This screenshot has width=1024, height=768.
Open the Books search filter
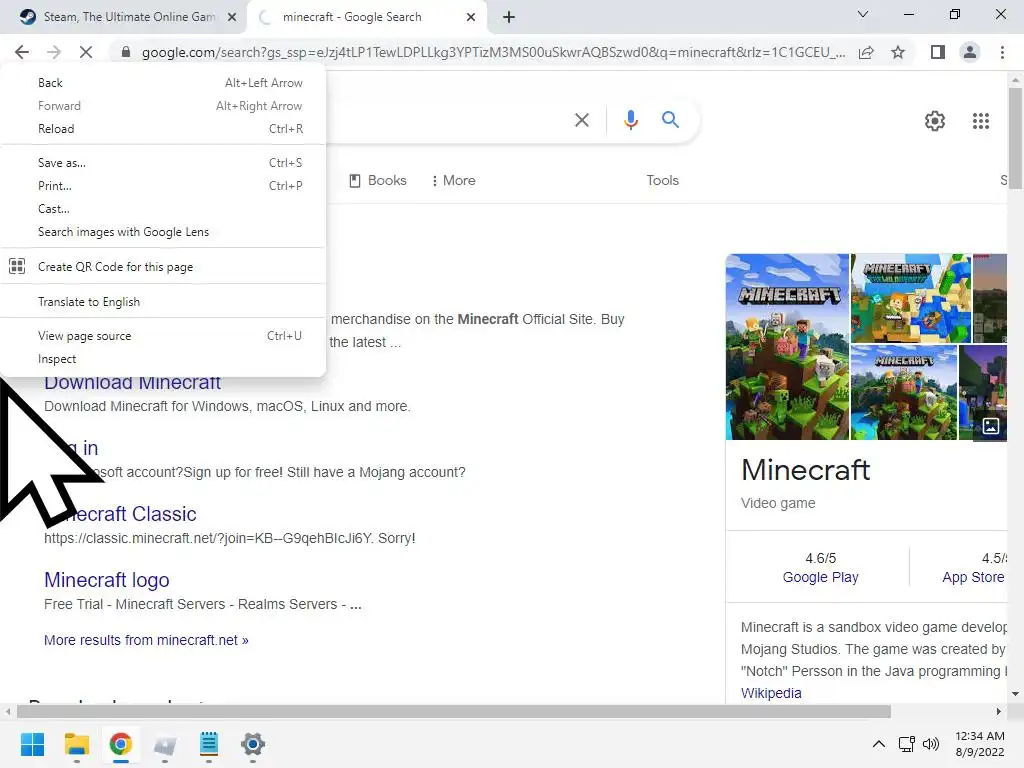tap(378, 180)
